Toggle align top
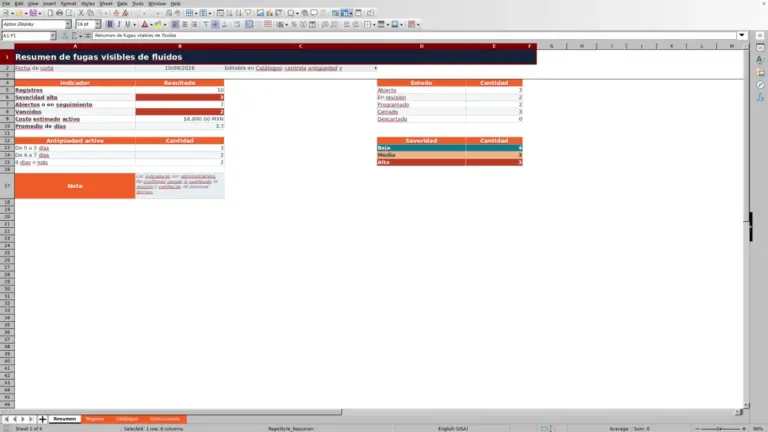 tap(206, 24)
